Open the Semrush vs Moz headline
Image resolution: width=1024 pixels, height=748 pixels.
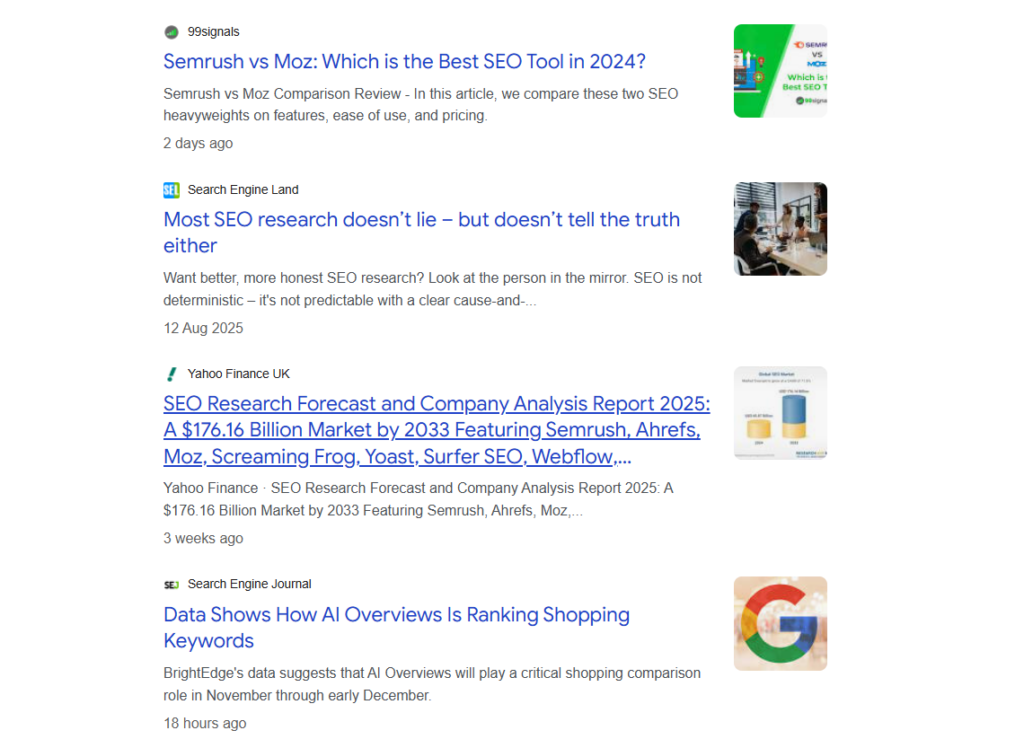[404, 62]
